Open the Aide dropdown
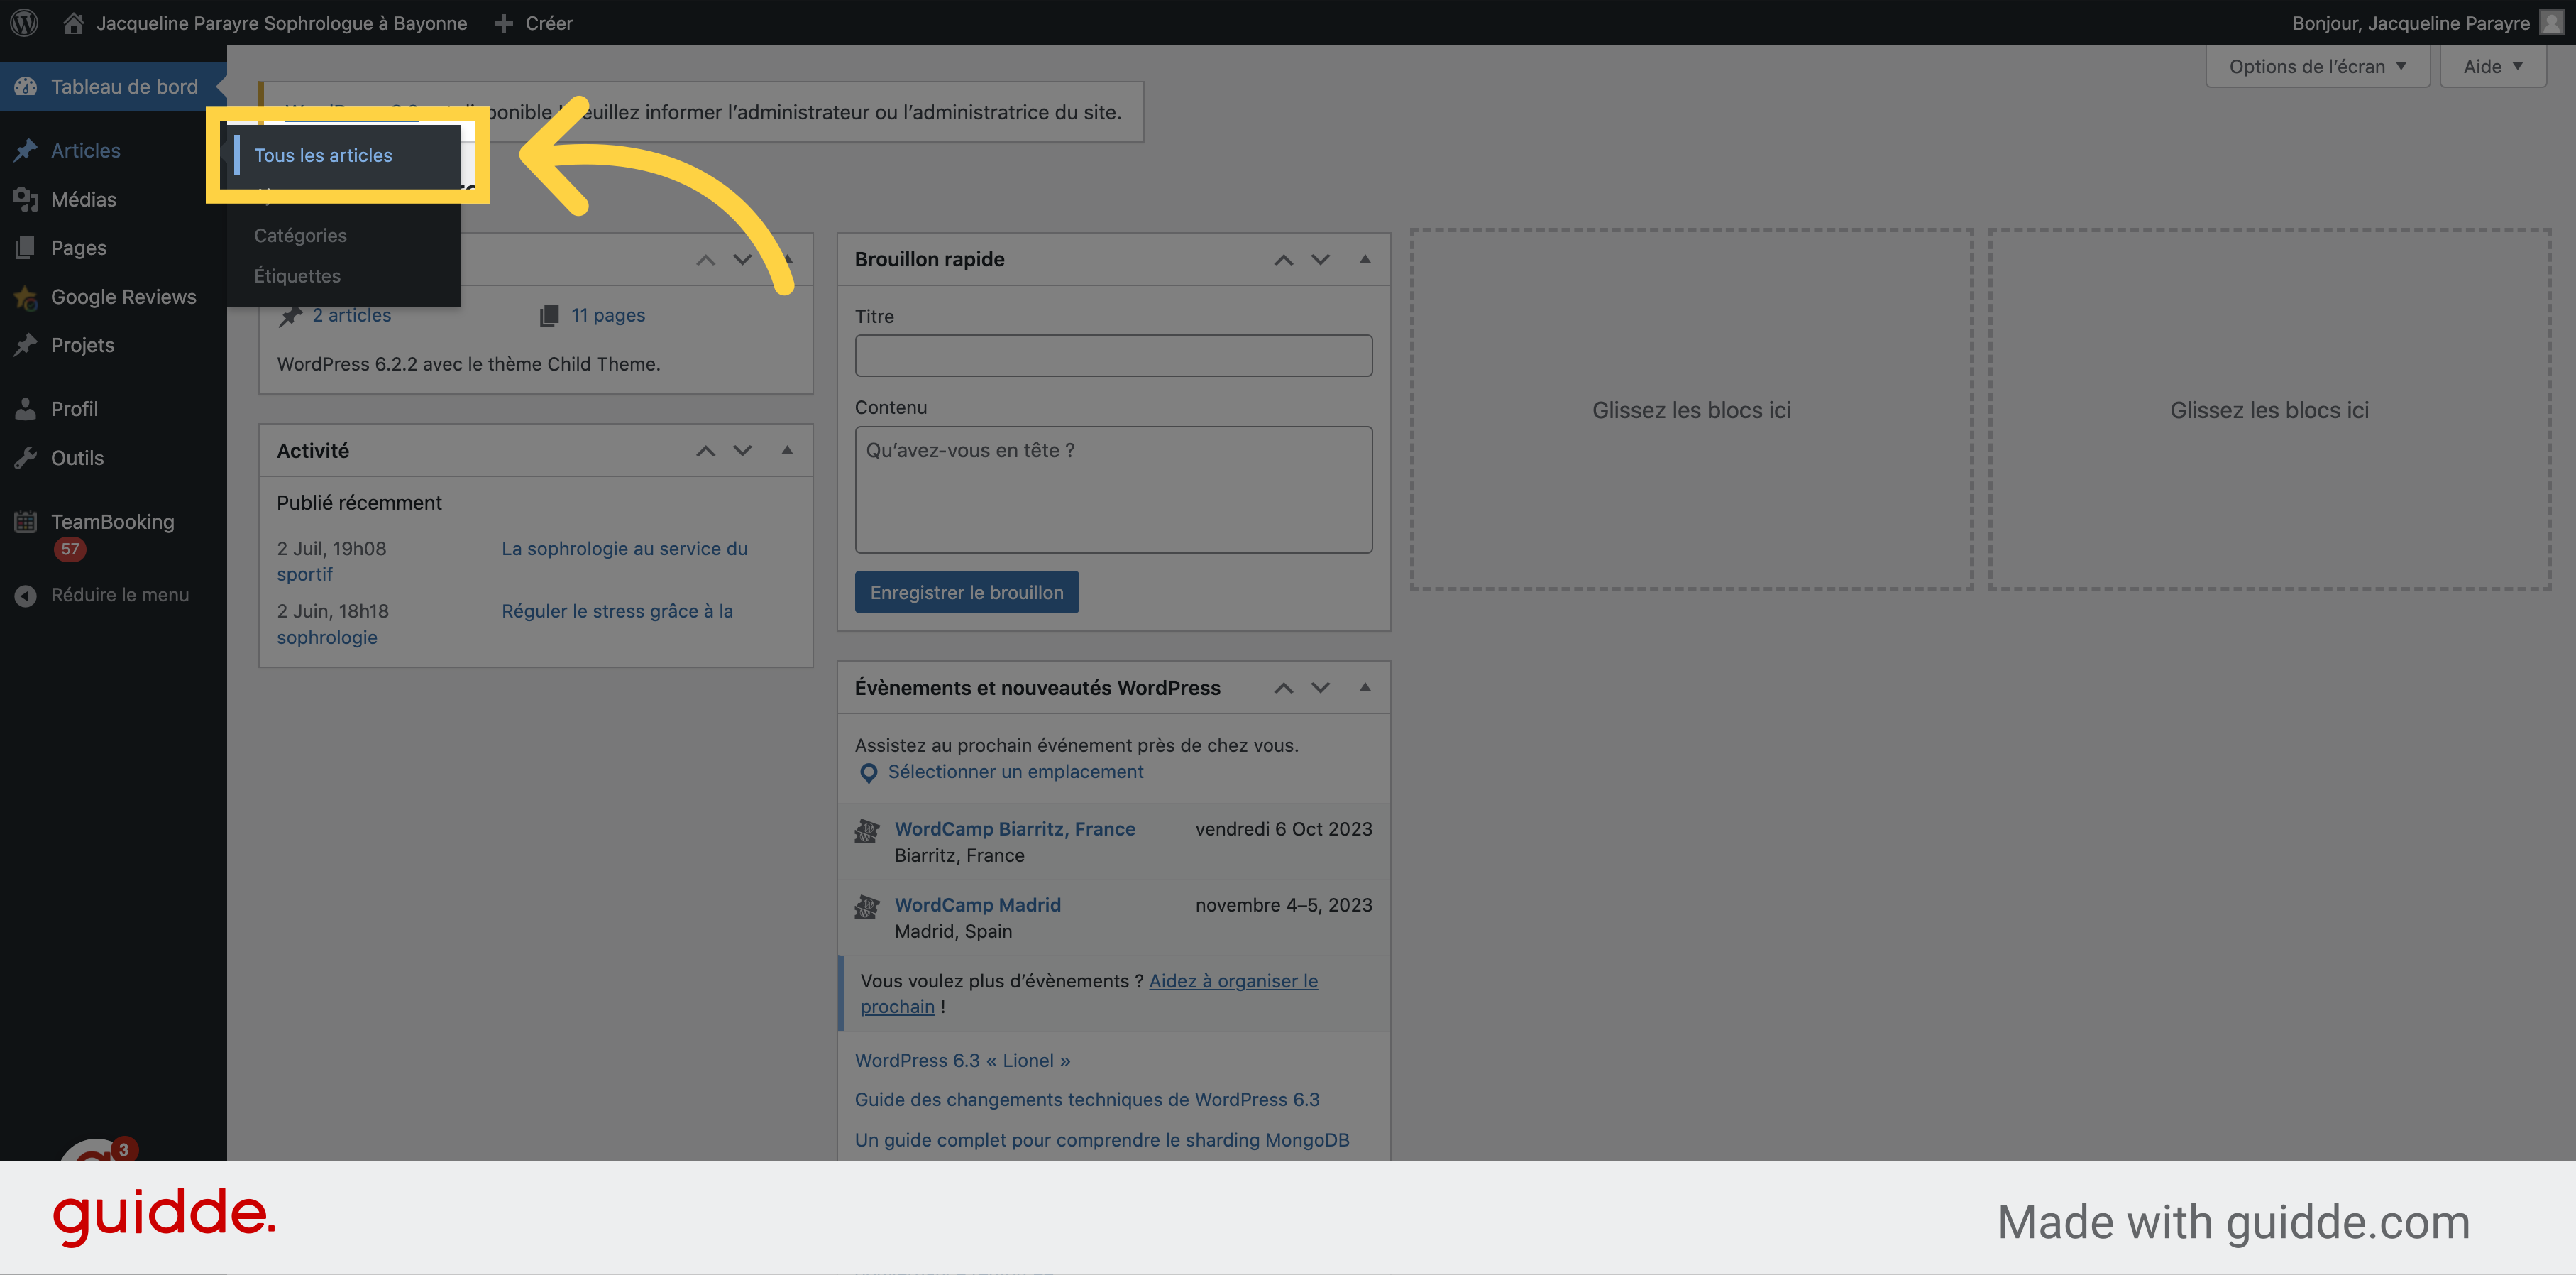2576x1275 pixels. tap(2493, 66)
